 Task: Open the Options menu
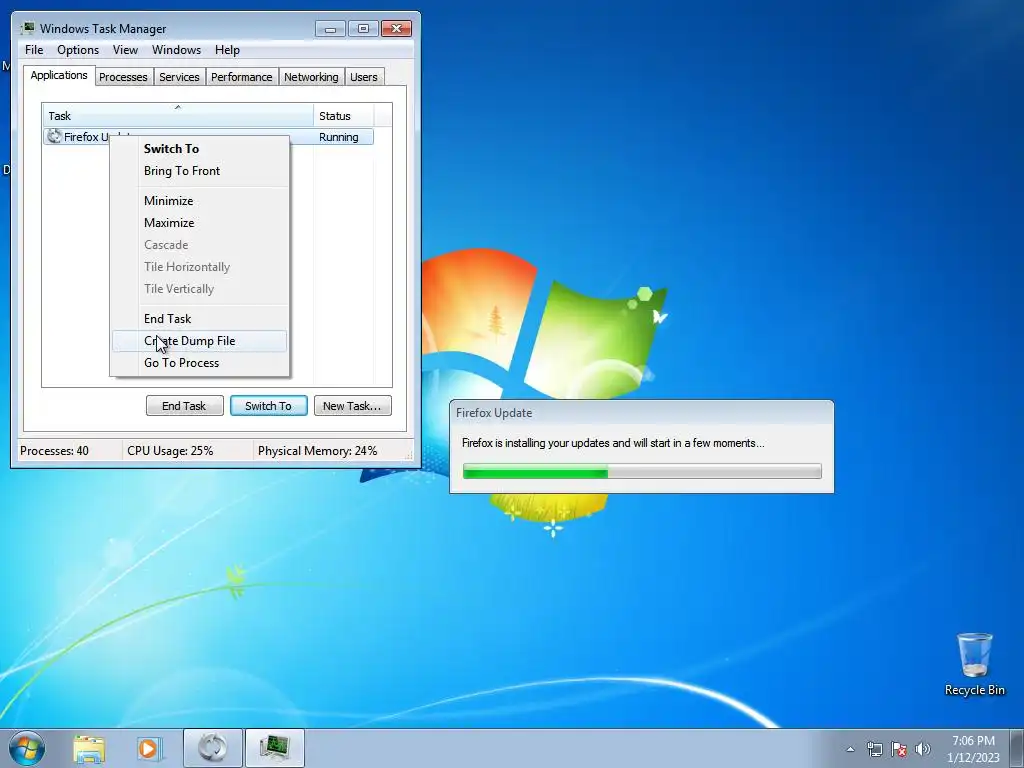[78, 50]
